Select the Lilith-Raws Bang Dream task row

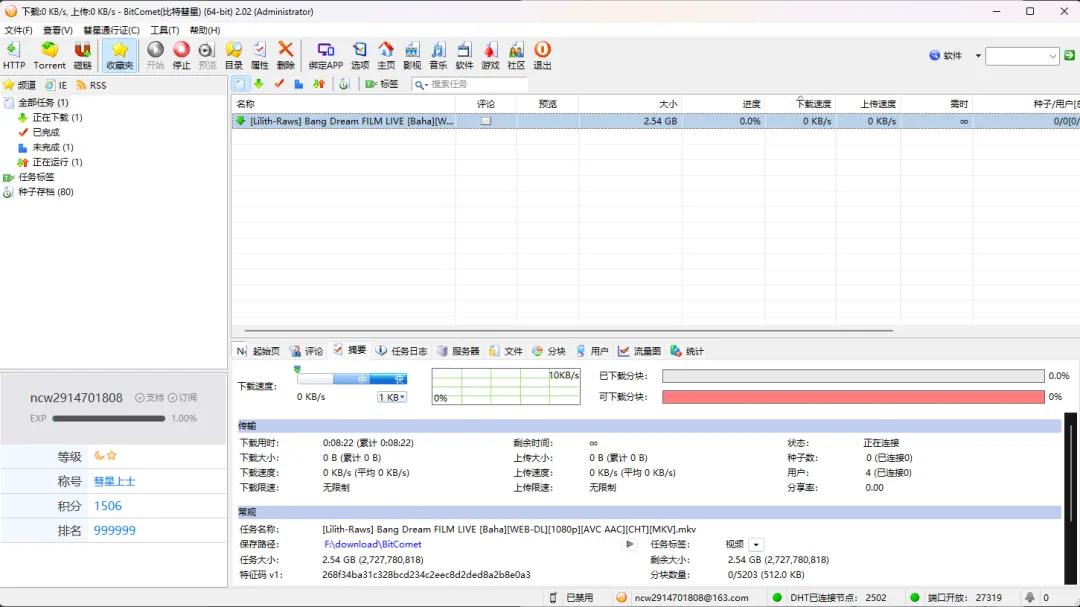(656, 121)
